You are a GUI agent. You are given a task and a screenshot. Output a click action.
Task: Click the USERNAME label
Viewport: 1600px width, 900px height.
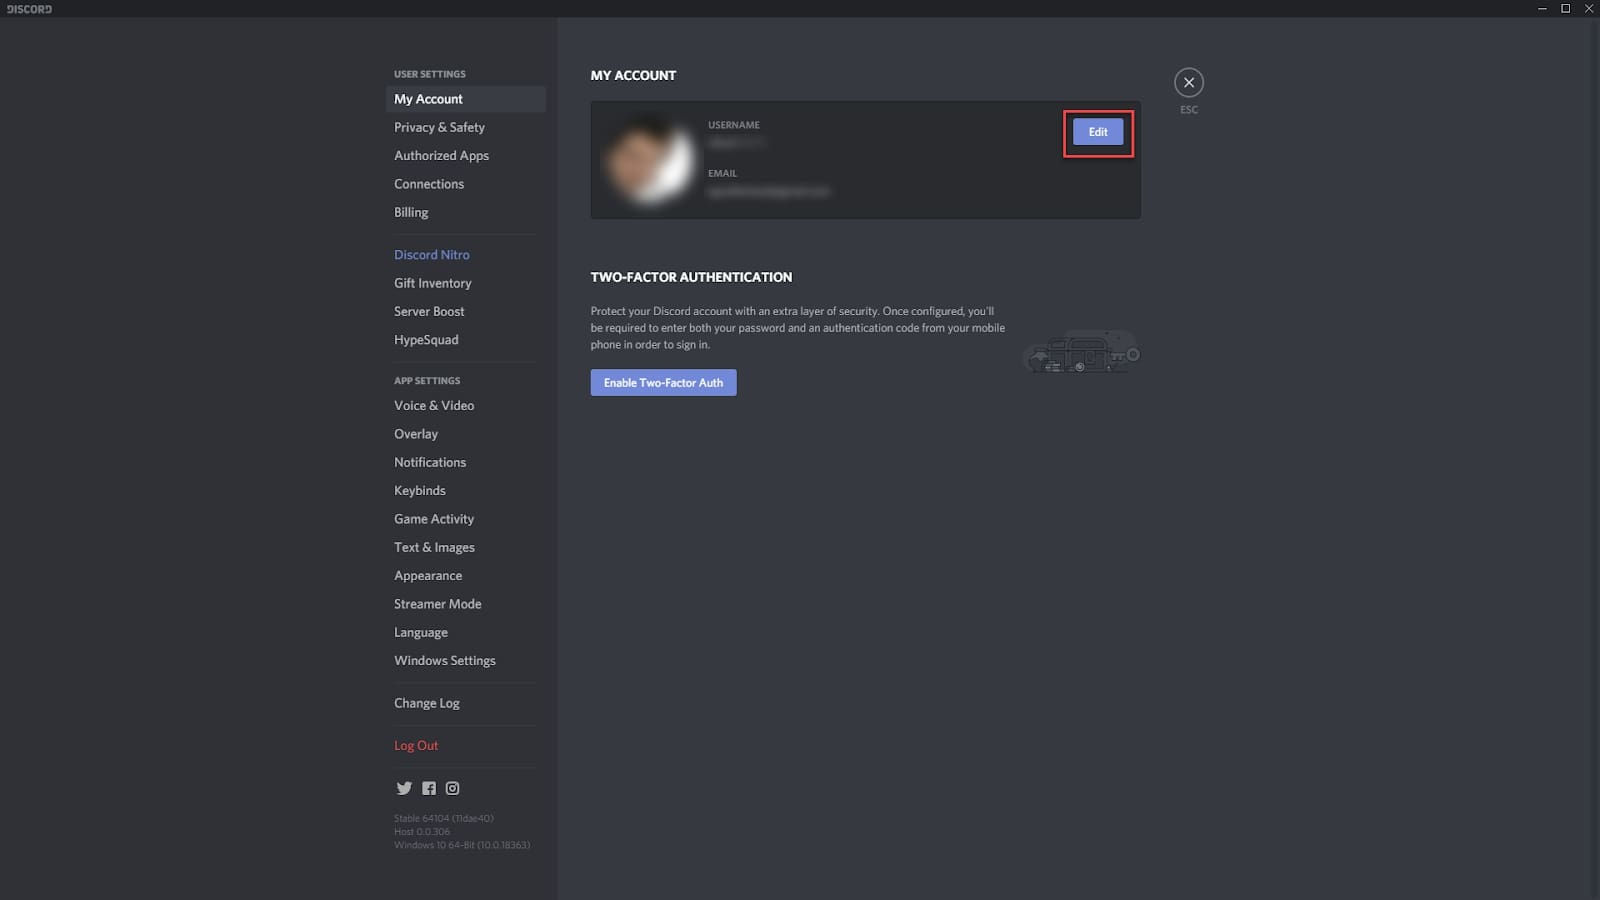[x=734, y=125]
